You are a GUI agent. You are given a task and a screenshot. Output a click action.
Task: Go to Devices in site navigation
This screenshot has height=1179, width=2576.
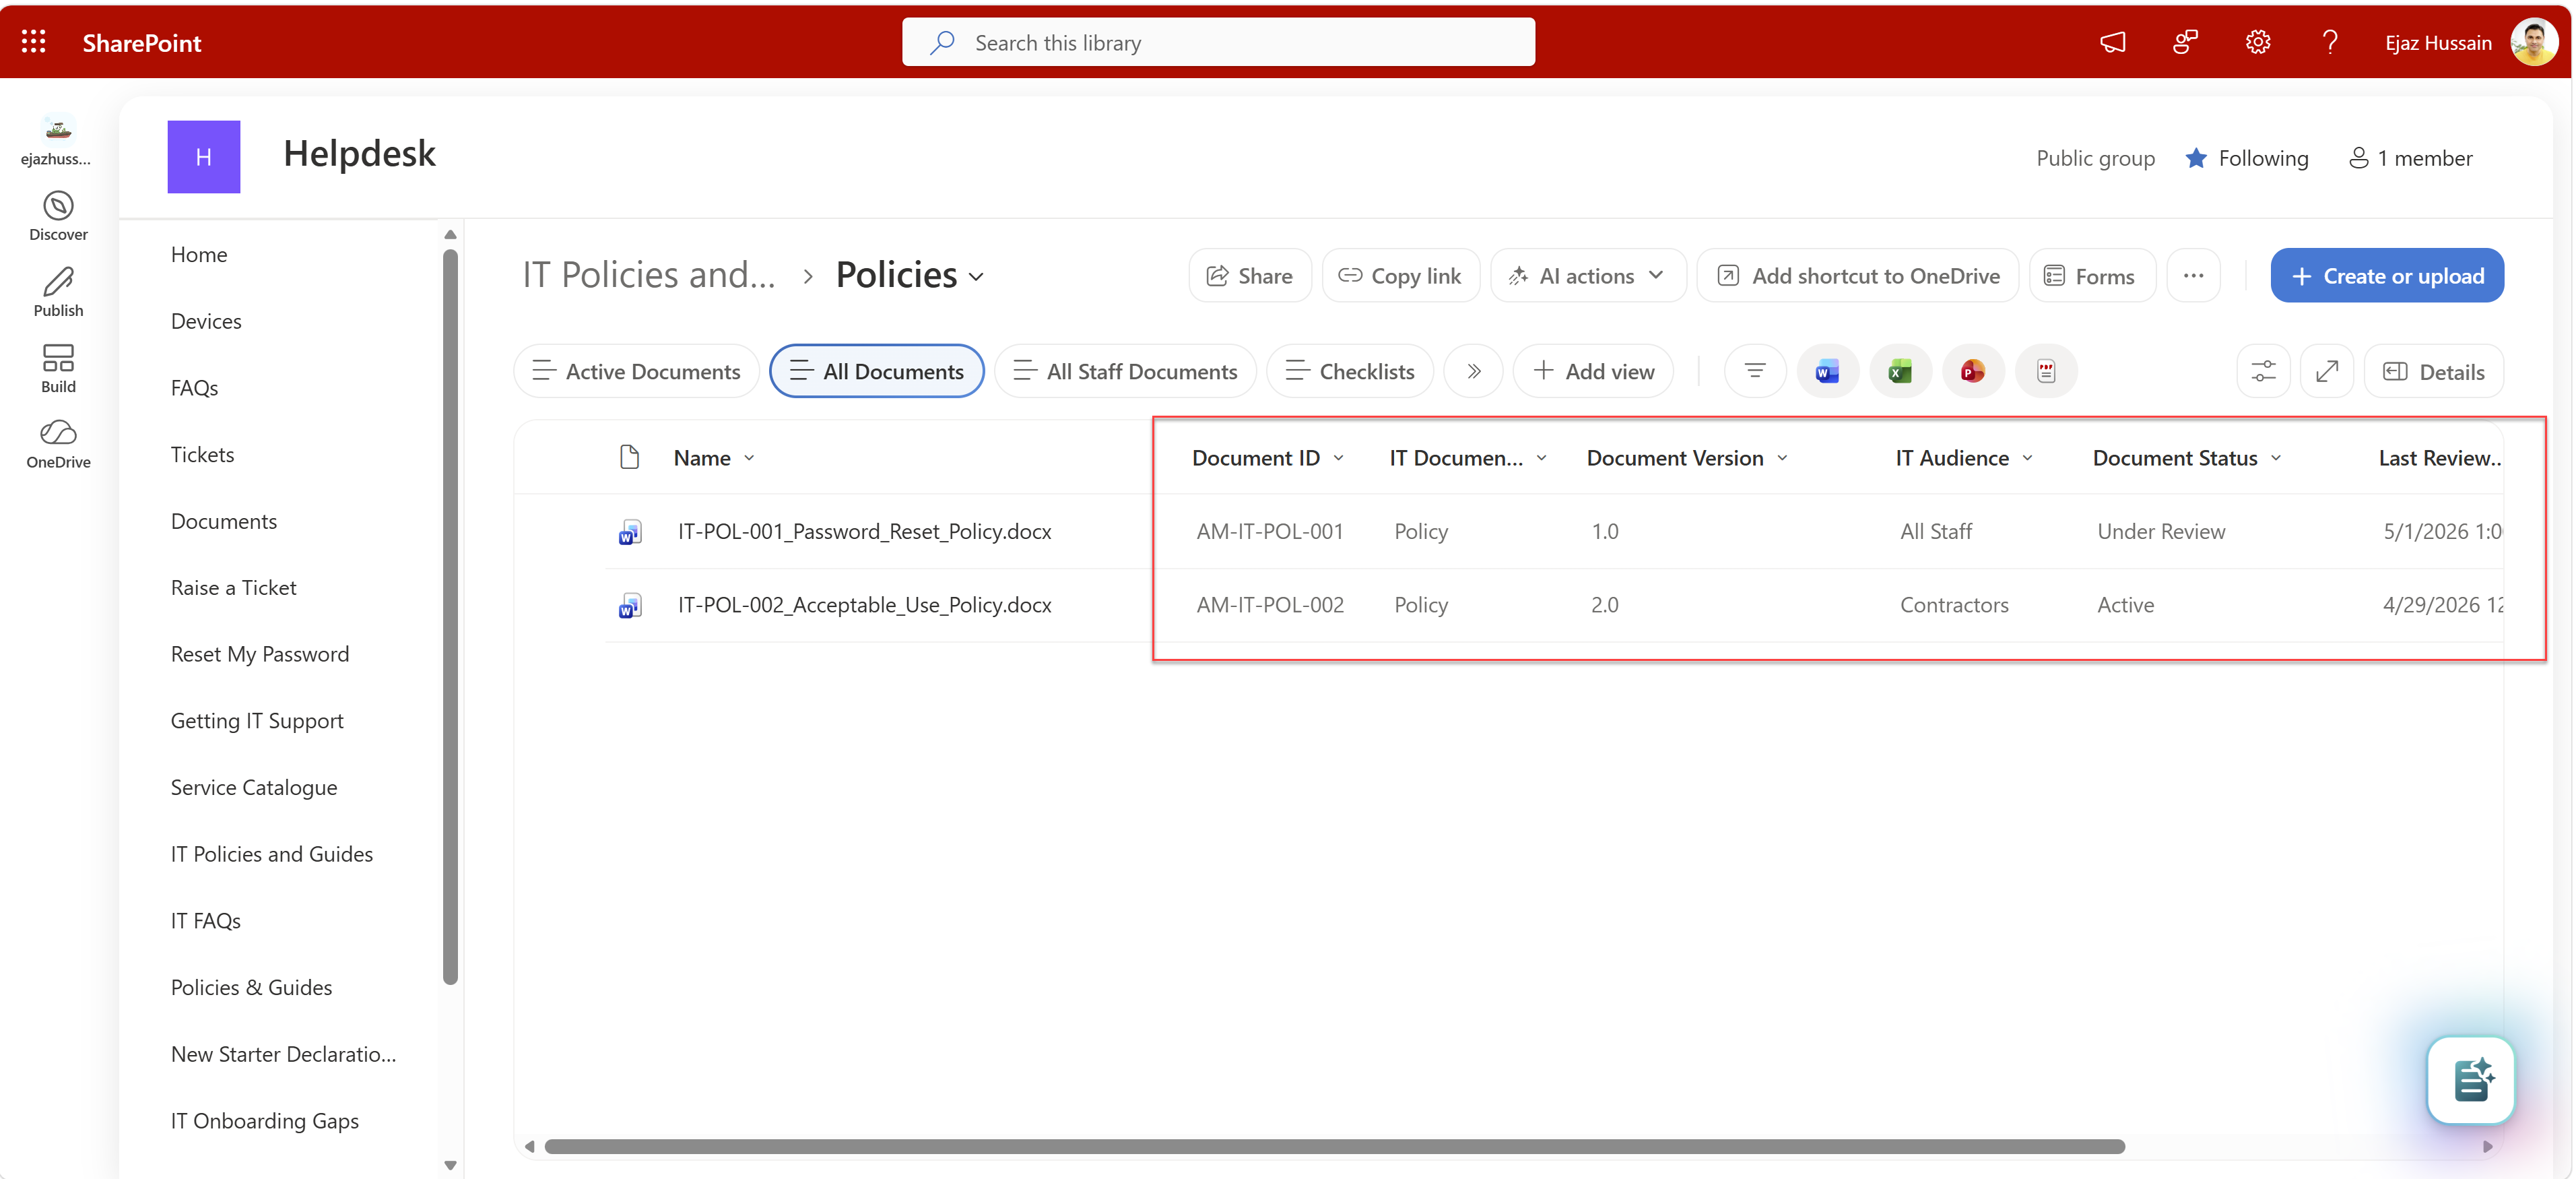click(206, 321)
